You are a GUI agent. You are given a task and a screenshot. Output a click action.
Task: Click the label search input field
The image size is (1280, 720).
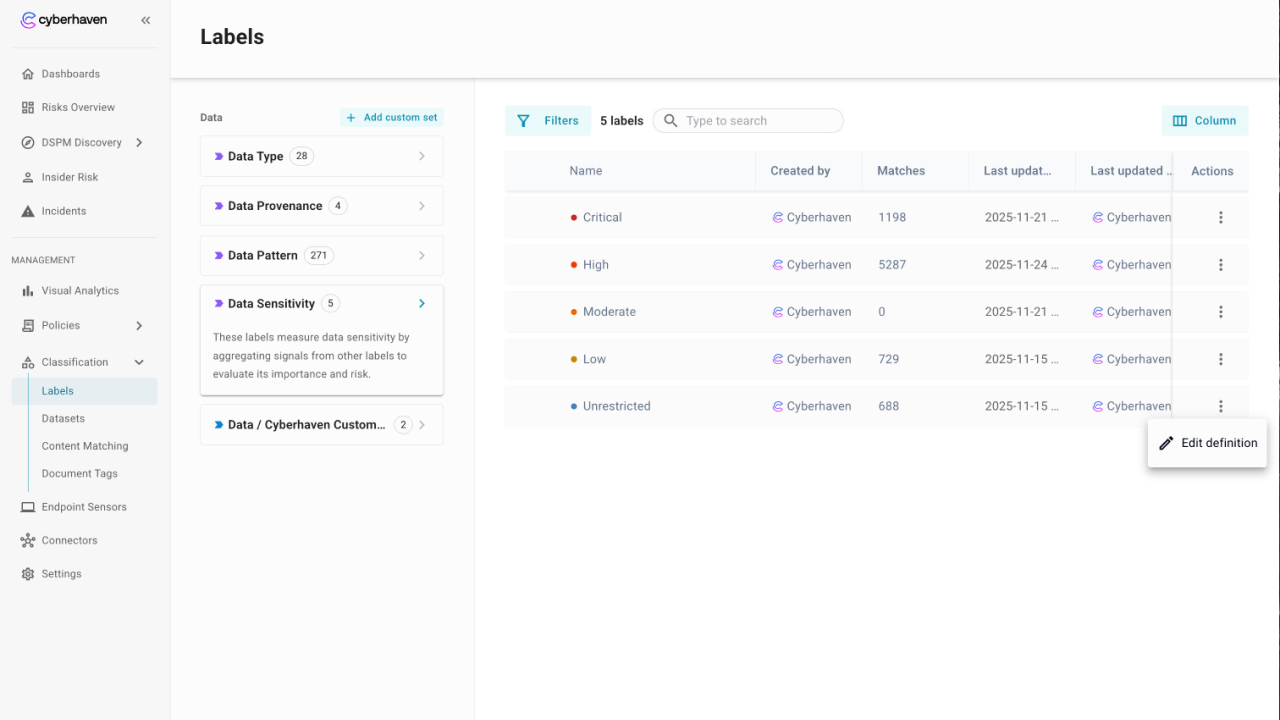(760, 121)
